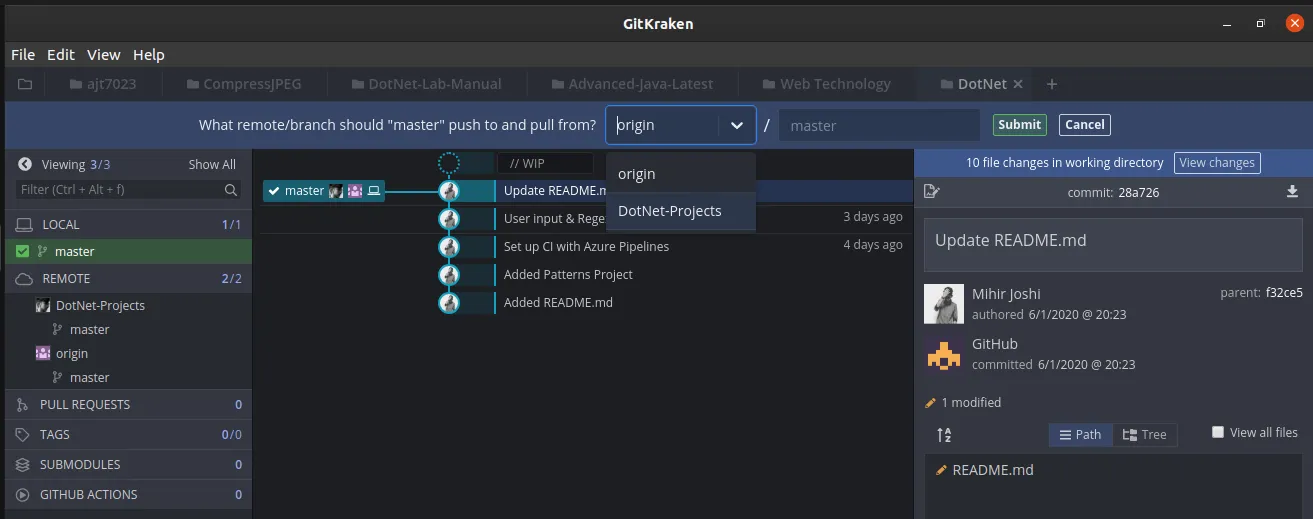The width and height of the screenshot is (1313, 519).
Task: Click the sort files A-Z icon
Action: [x=944, y=435]
